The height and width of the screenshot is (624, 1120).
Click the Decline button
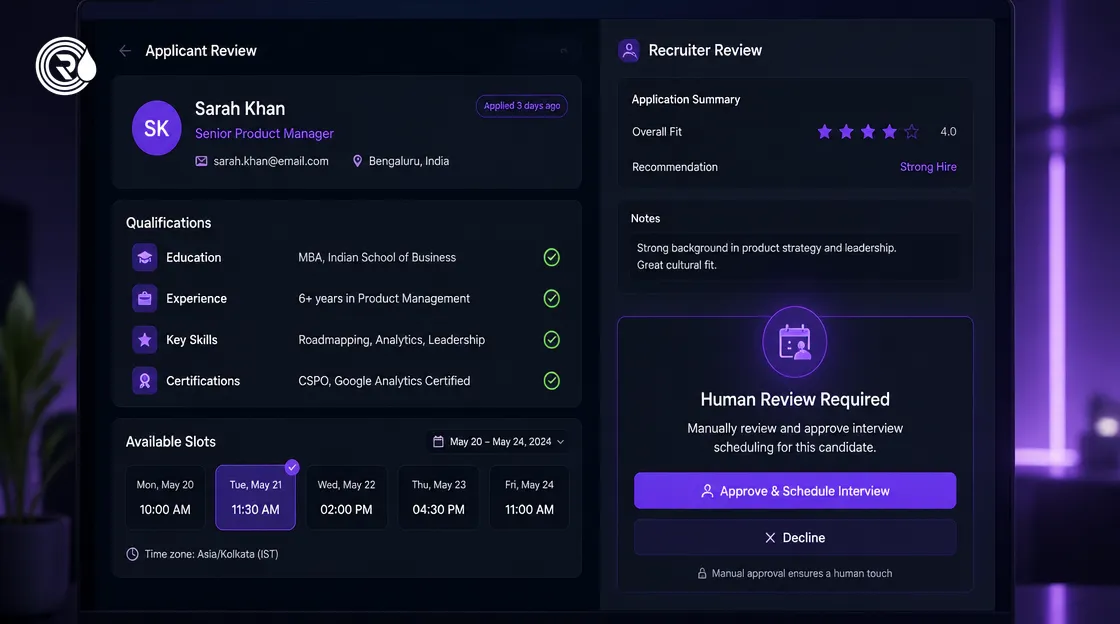click(795, 538)
